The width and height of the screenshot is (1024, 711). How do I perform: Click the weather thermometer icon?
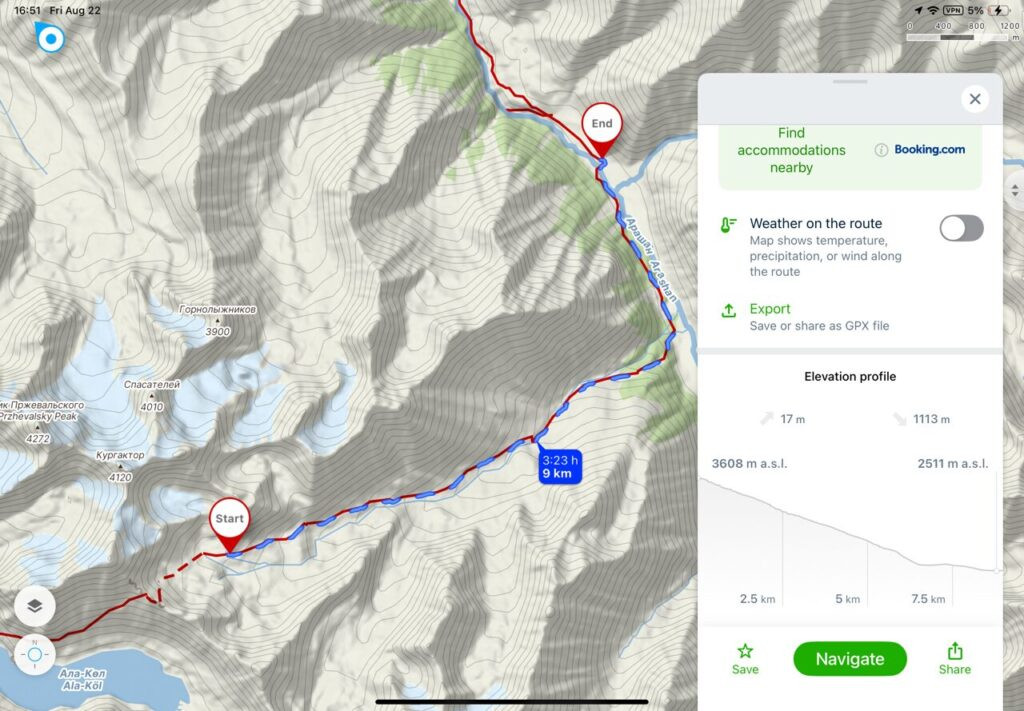[x=728, y=225]
